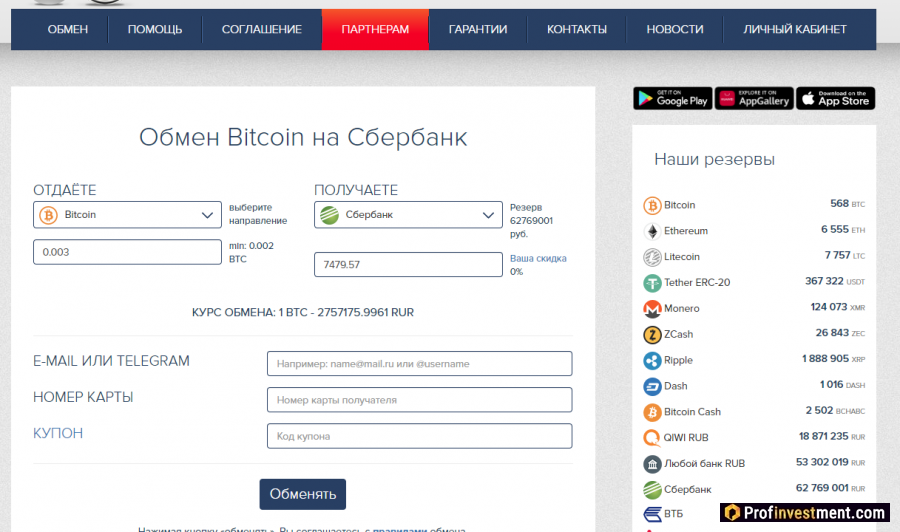Click the Сбербанк icon in reserves list
This screenshot has width=900, height=532.
[x=652, y=490]
